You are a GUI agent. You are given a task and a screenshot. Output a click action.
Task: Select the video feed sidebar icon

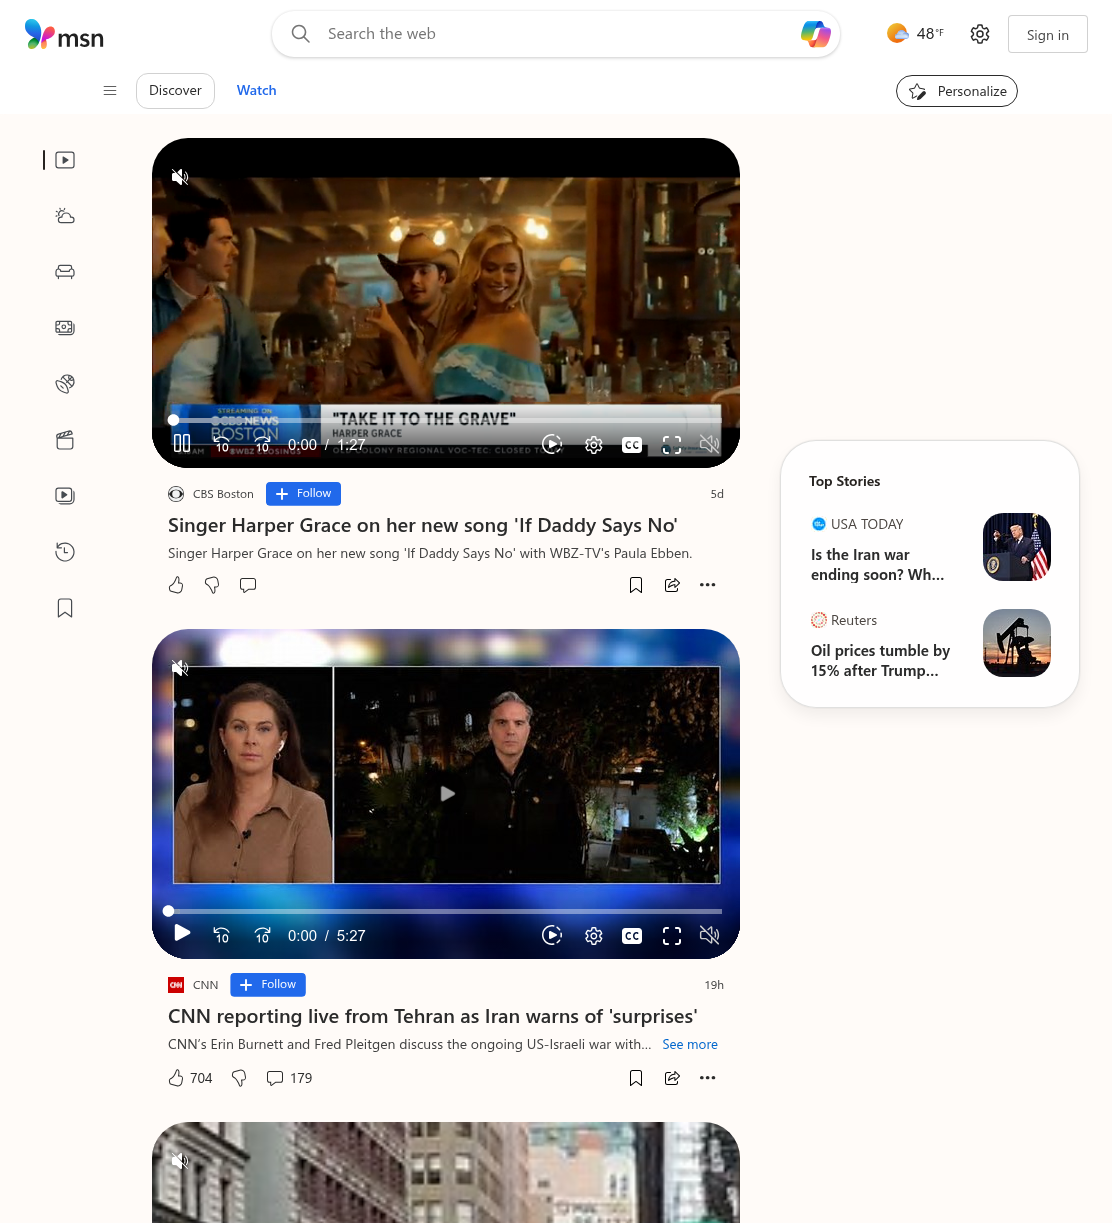tap(65, 160)
